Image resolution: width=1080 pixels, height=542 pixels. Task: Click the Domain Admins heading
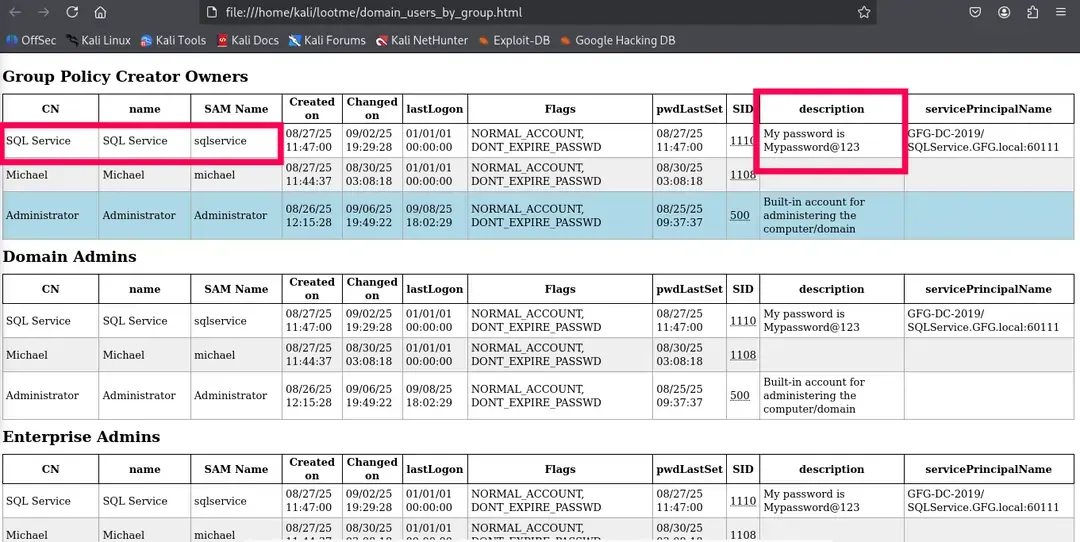tap(70, 257)
